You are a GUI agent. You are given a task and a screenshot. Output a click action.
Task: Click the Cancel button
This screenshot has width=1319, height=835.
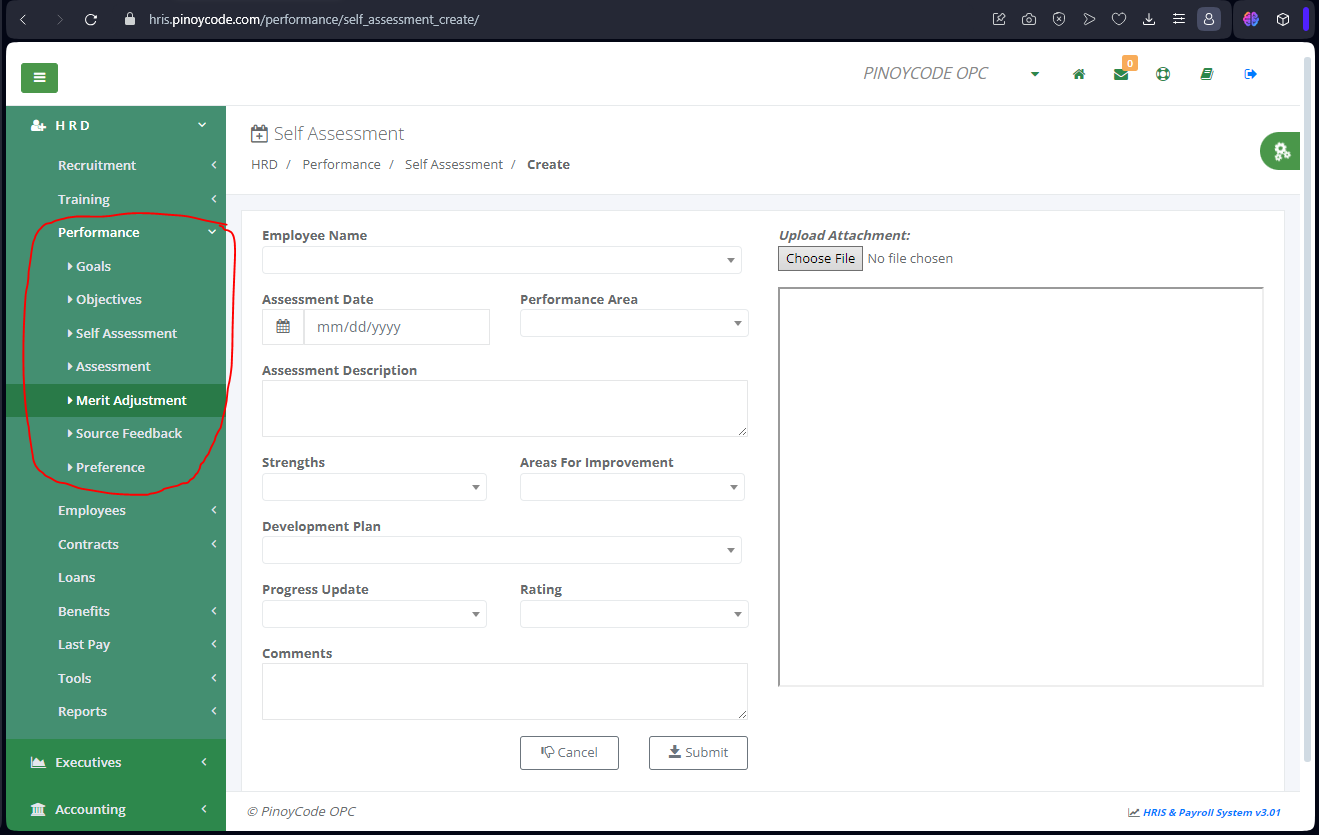pyautogui.click(x=569, y=752)
